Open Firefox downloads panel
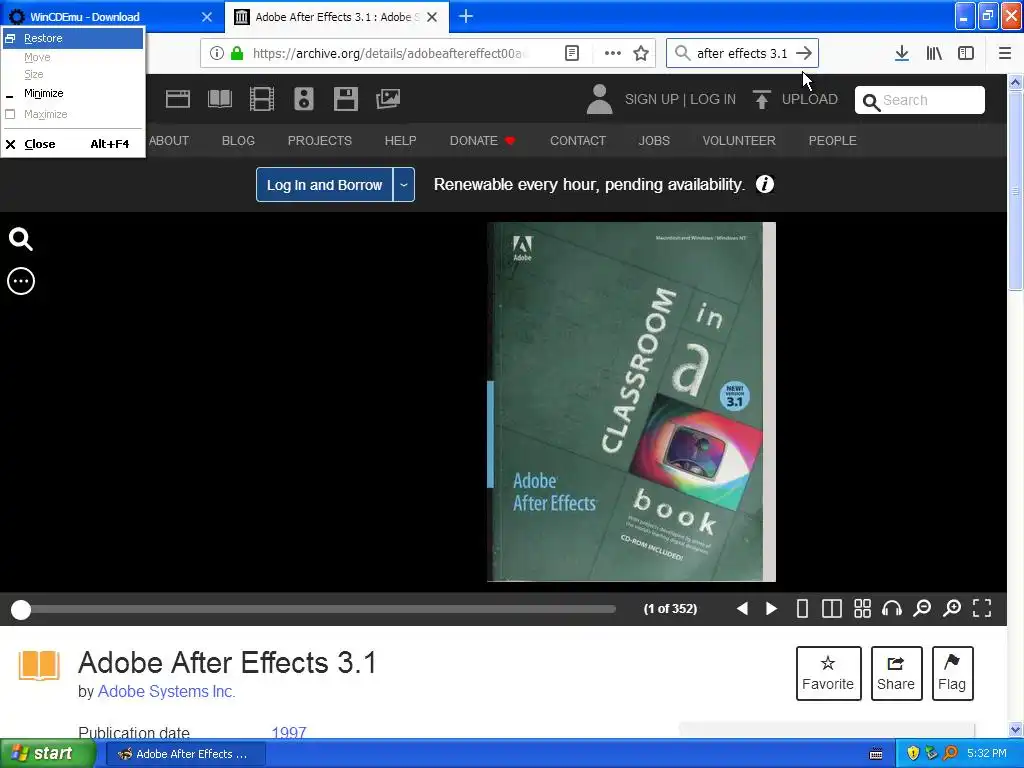Screen dimensions: 1024x768 [x=902, y=54]
